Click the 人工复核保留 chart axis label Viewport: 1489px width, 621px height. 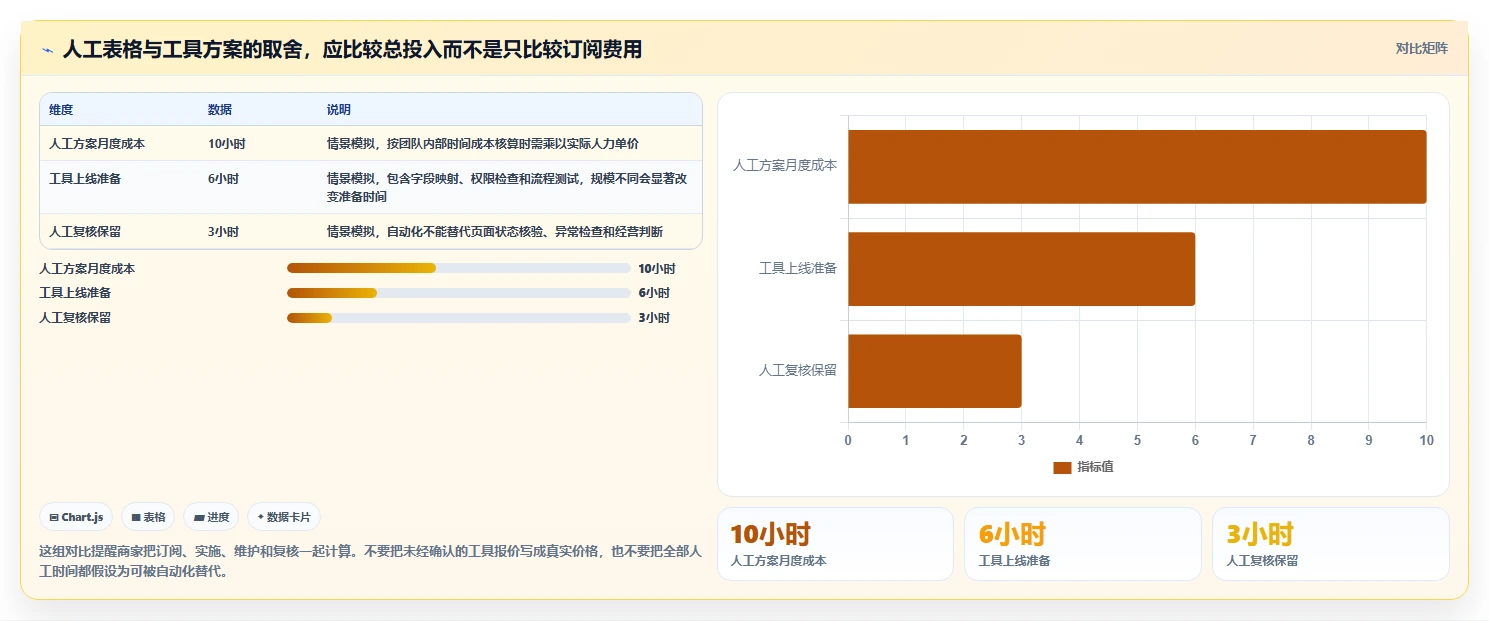798,370
